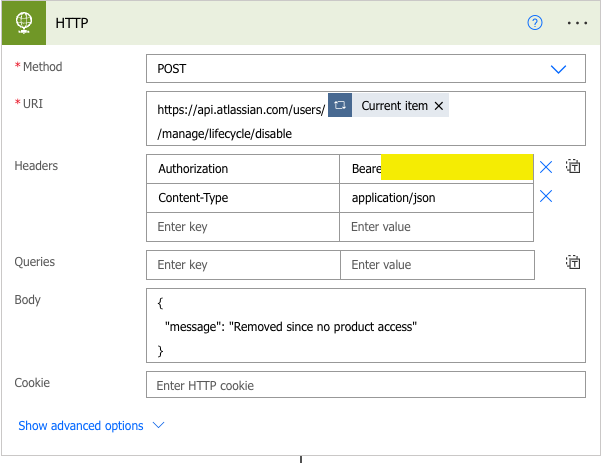Click the Current item loop icon
This screenshot has height=463, width=608.
coord(340,106)
